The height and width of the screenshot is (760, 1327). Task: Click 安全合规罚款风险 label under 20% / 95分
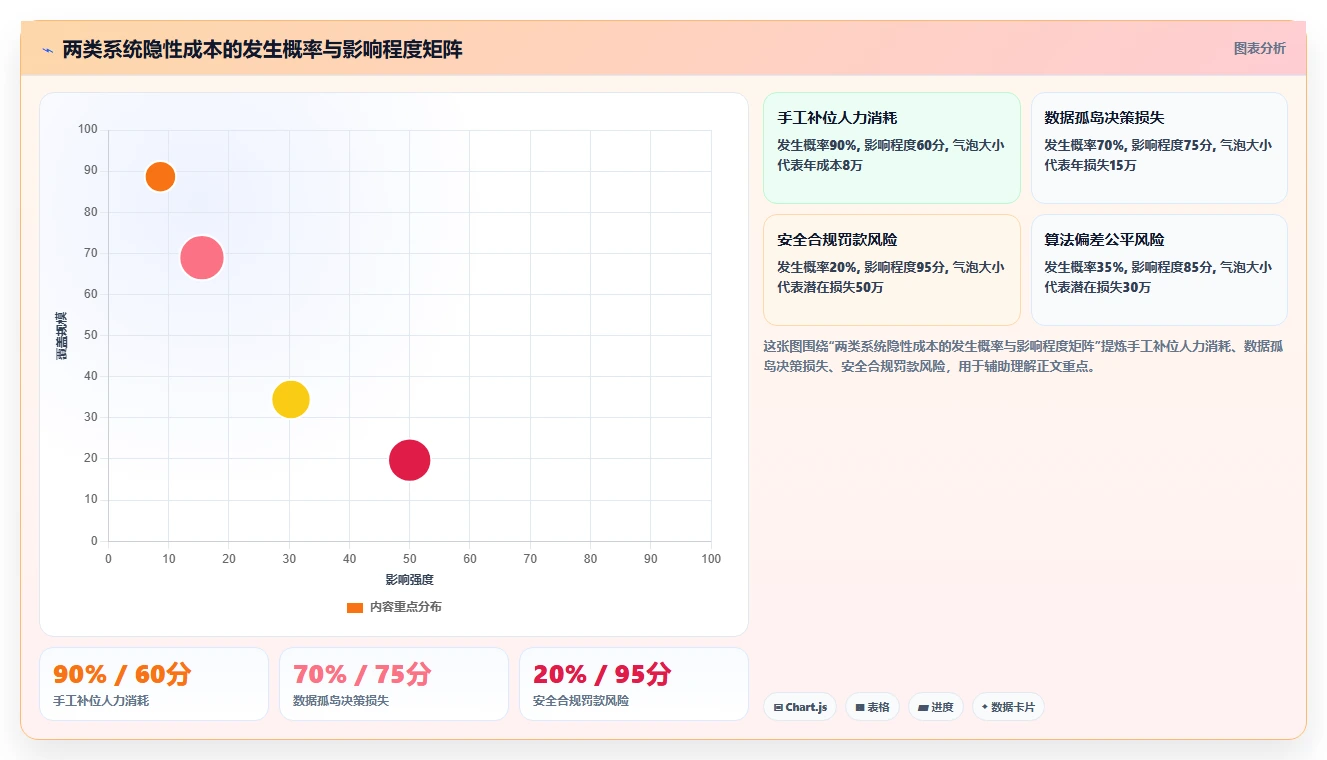click(x=581, y=701)
